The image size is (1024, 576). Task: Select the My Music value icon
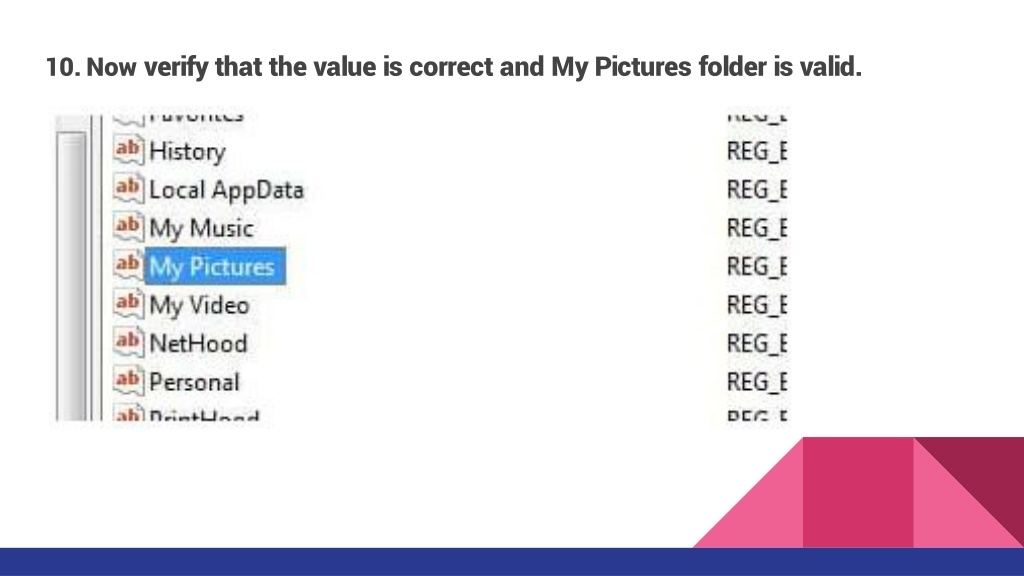pyautogui.click(x=129, y=227)
